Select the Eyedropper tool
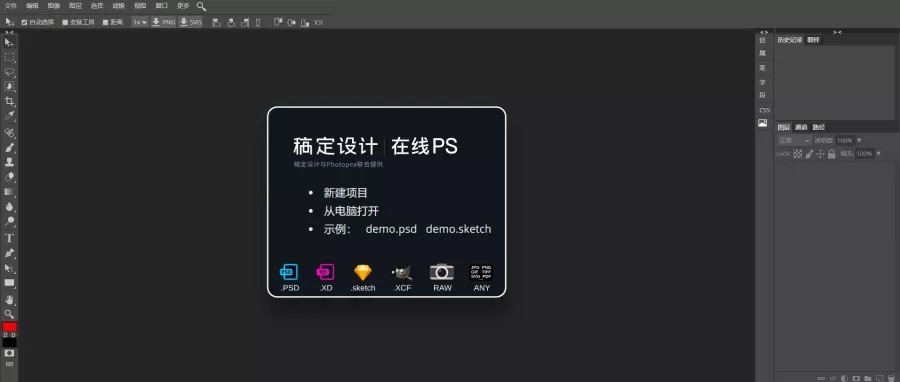This screenshot has height=382, width=900. 9,117
